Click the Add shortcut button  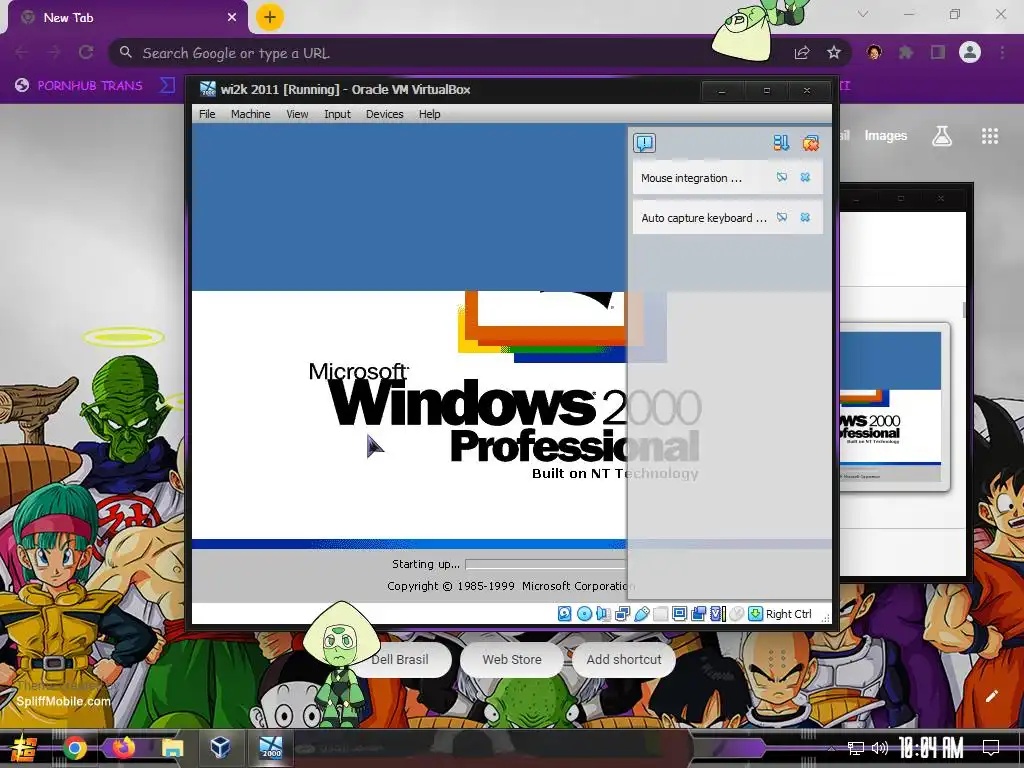point(624,660)
